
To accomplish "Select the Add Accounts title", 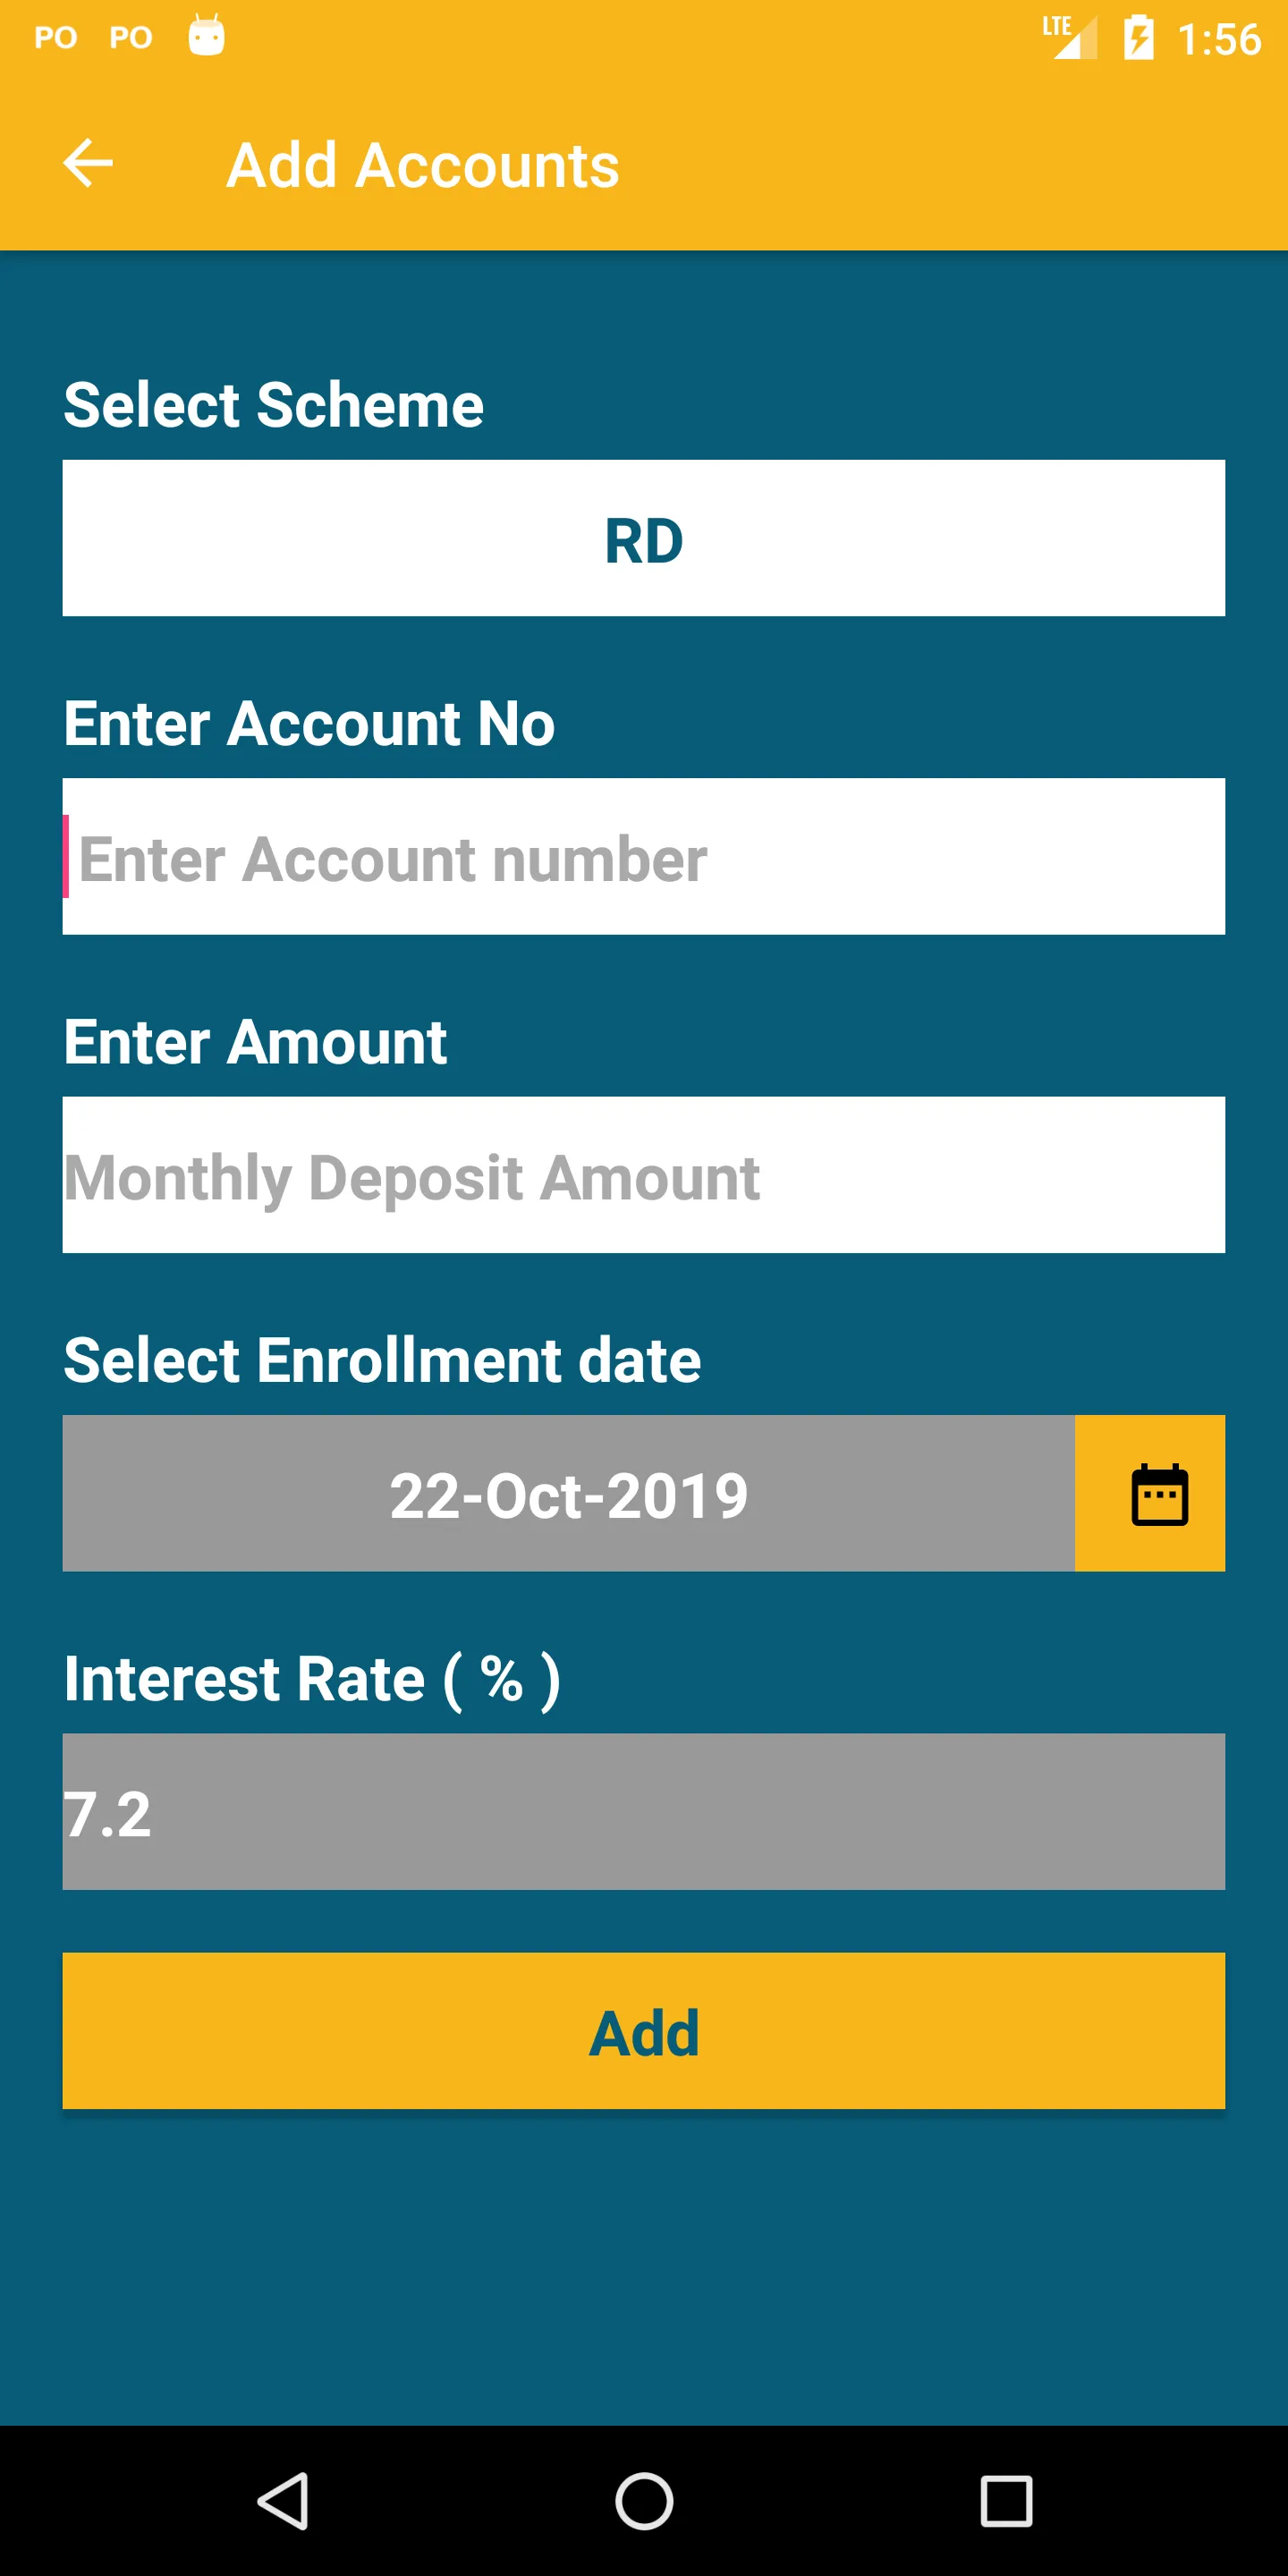I will click(x=423, y=163).
